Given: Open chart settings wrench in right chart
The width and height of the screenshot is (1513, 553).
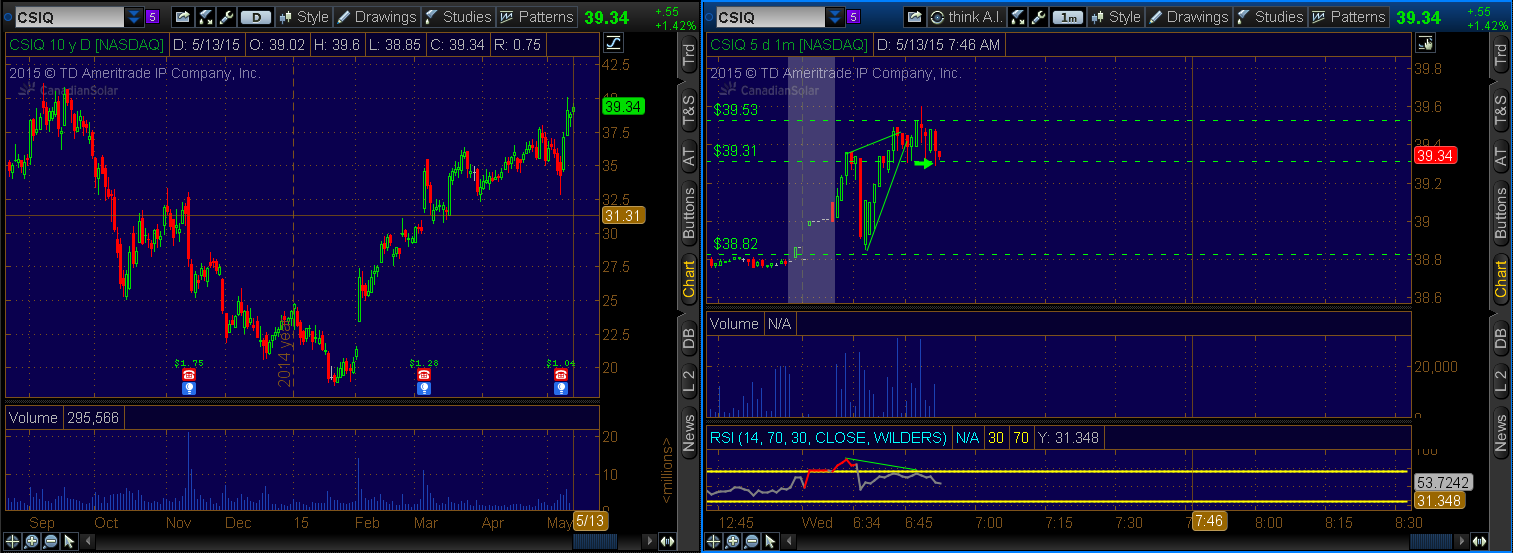Looking at the screenshot, I should click(x=1040, y=17).
